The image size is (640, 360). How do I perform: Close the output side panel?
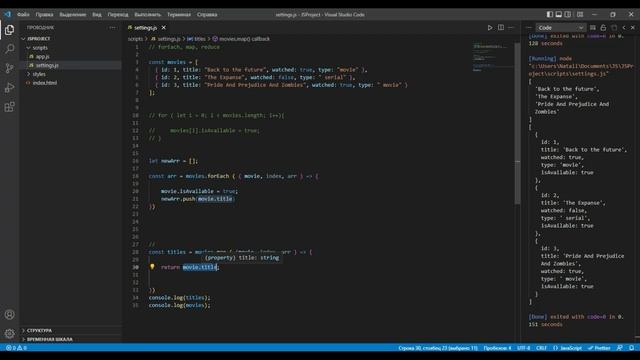coord(633,28)
